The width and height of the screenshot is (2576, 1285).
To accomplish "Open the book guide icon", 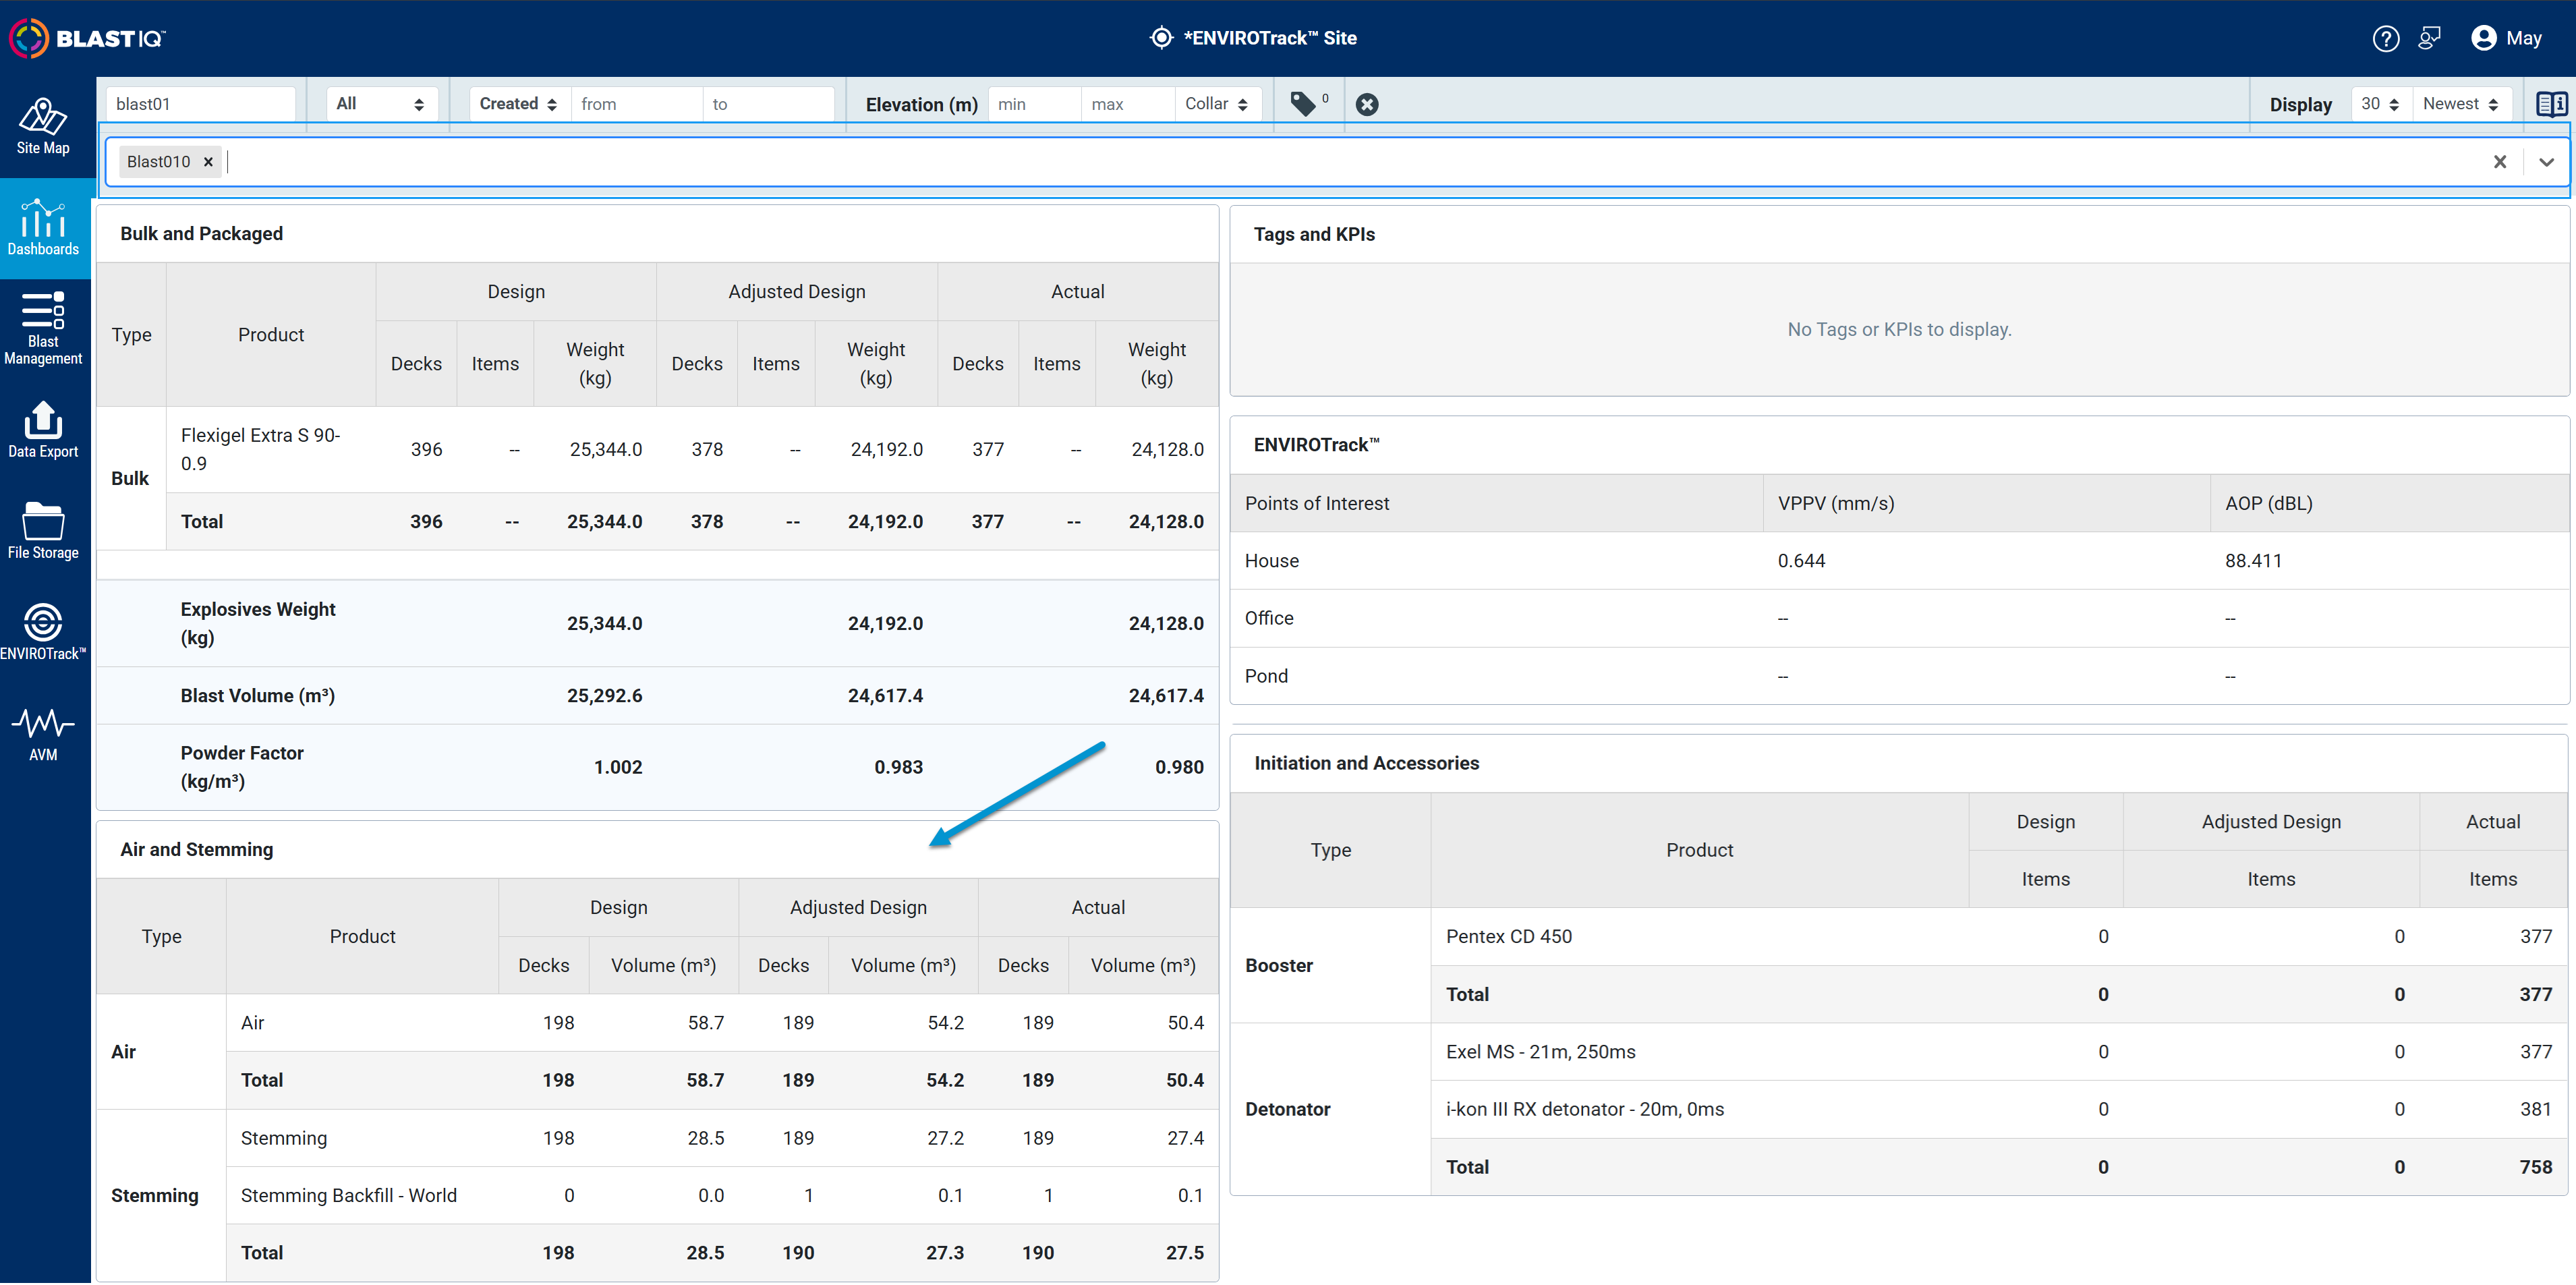I will pos(2551,104).
